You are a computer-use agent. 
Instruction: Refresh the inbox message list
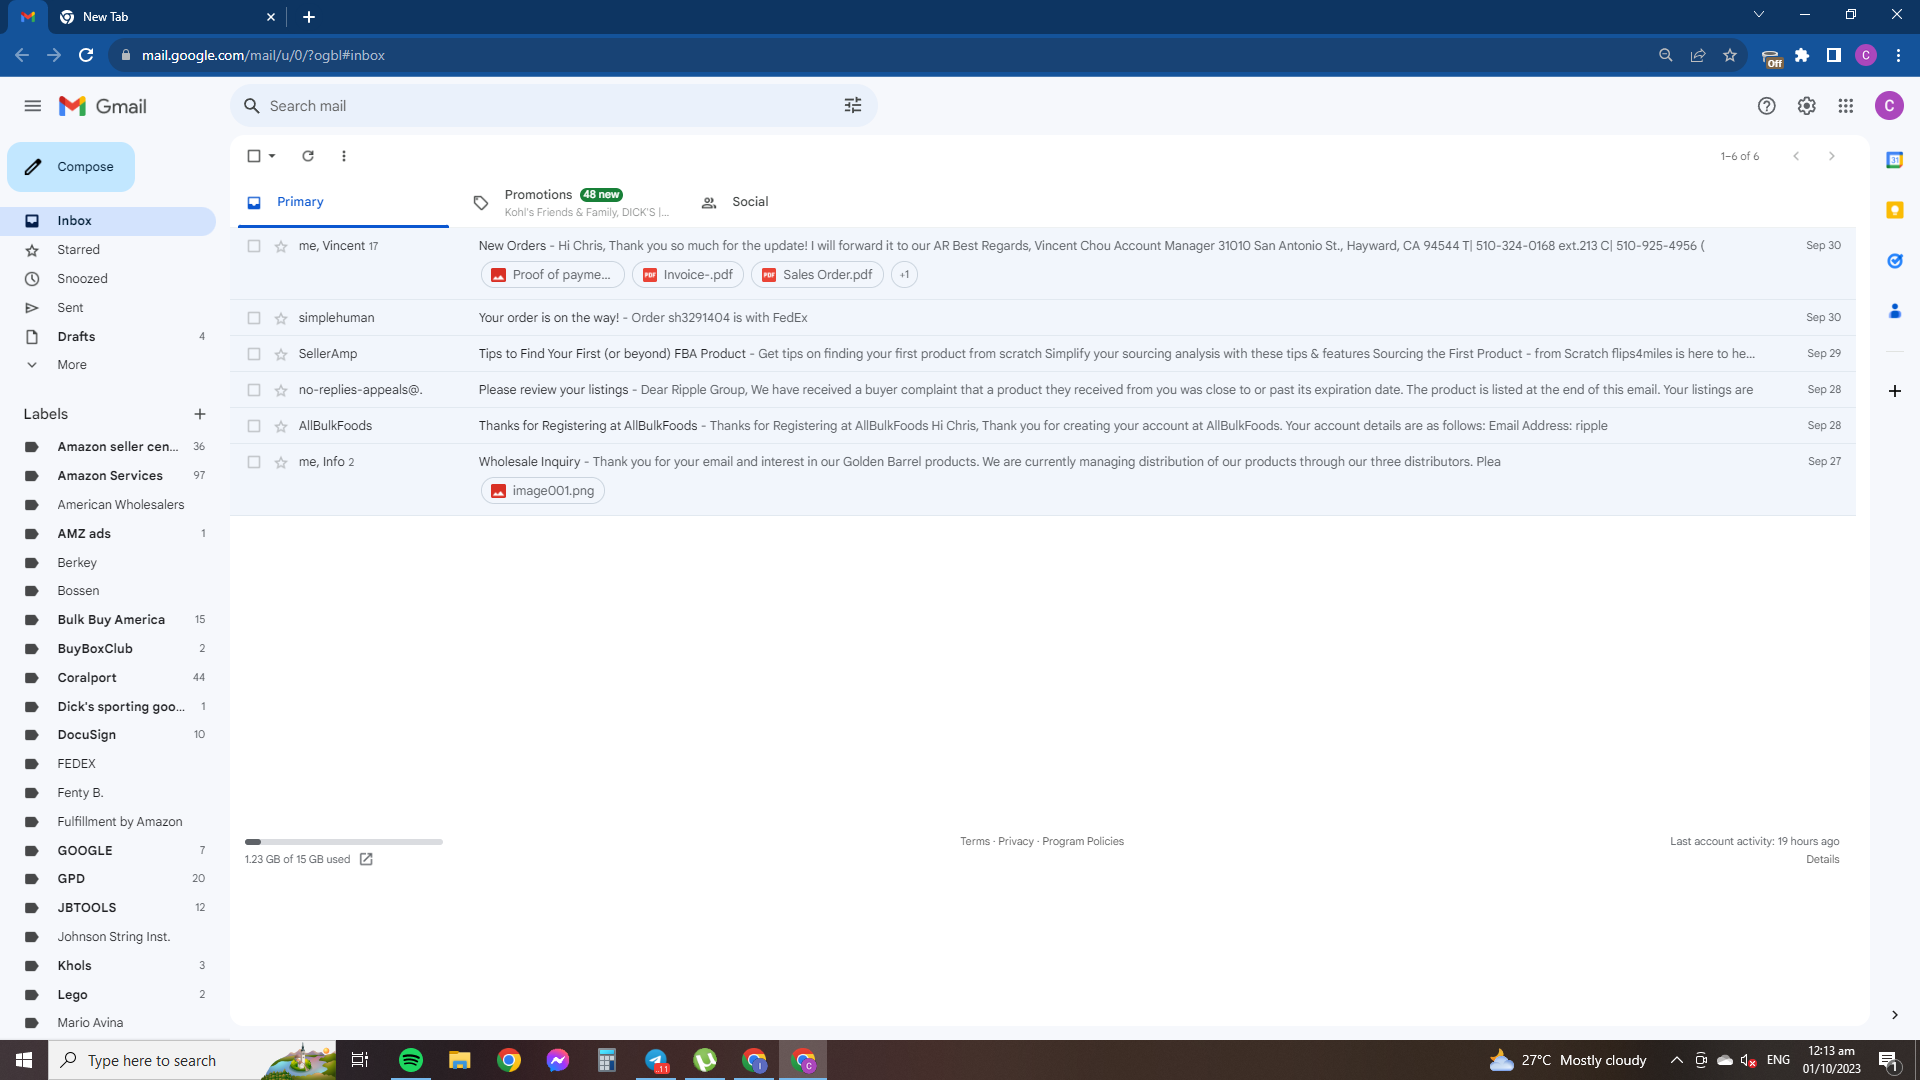click(308, 156)
